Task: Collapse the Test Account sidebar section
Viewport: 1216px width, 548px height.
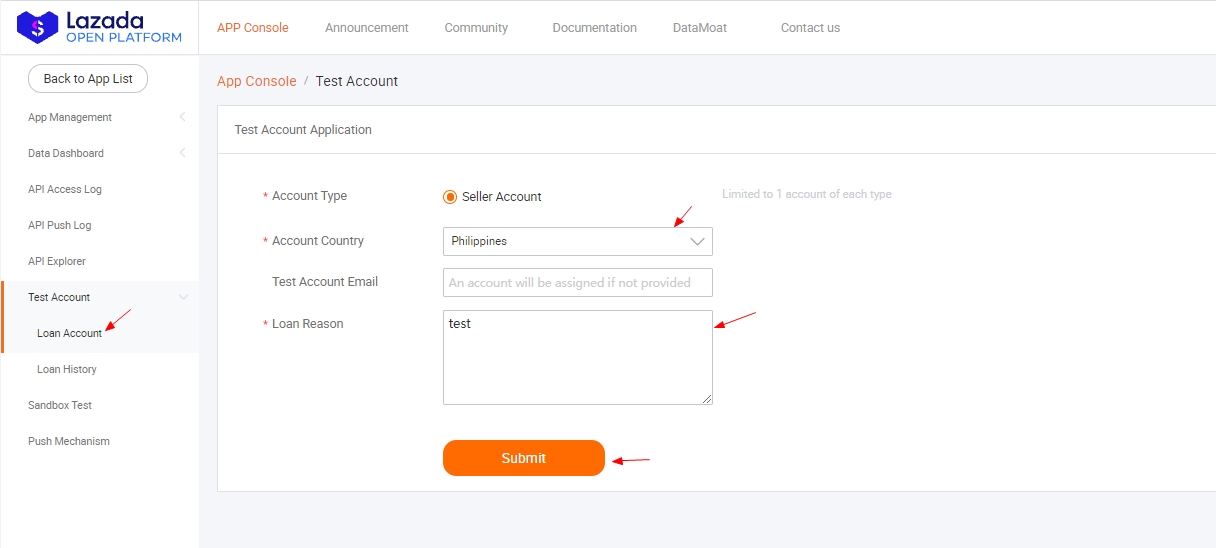Action: click(x=183, y=297)
